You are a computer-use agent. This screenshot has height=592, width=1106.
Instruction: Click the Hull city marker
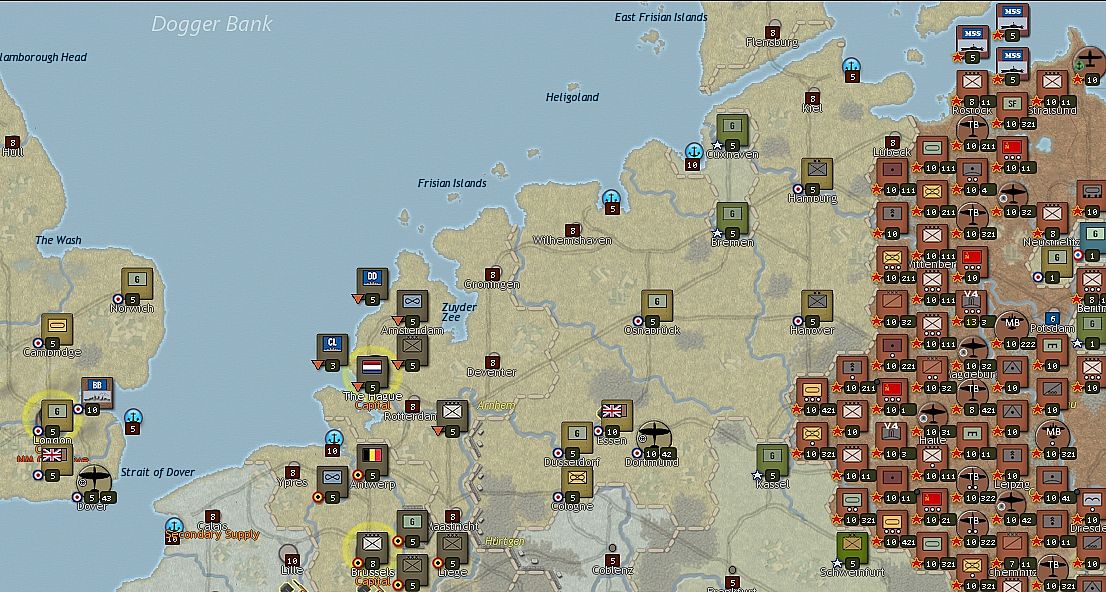click(12, 141)
